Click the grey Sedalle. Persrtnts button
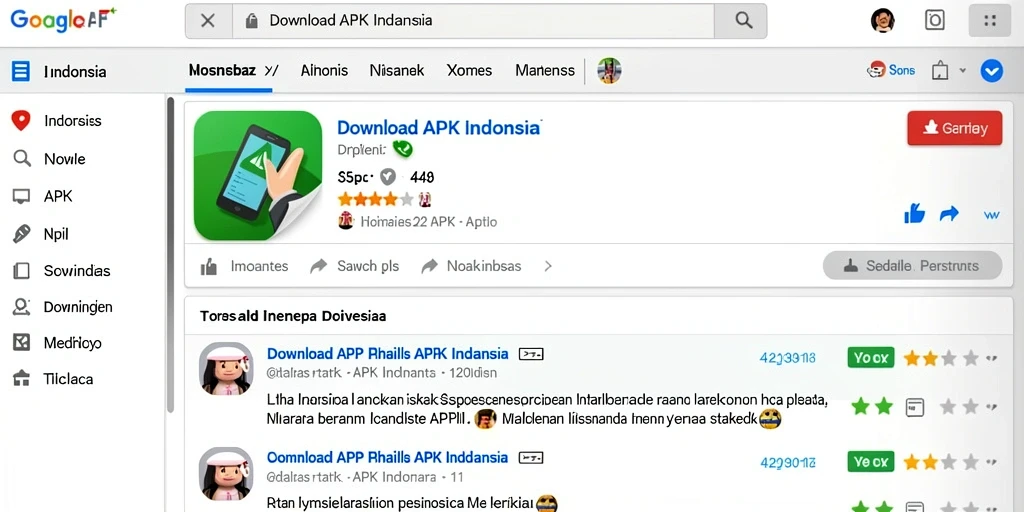This screenshot has height=512, width=1024. tap(912, 266)
